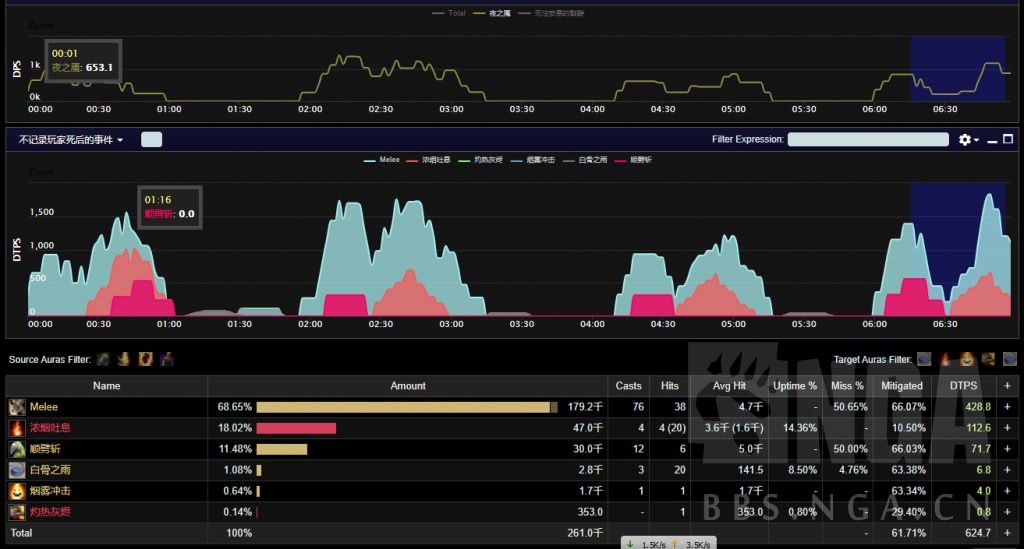Select the third Source Auras Filter icon
Viewport: 1024px width, 549px height.
(x=145, y=359)
